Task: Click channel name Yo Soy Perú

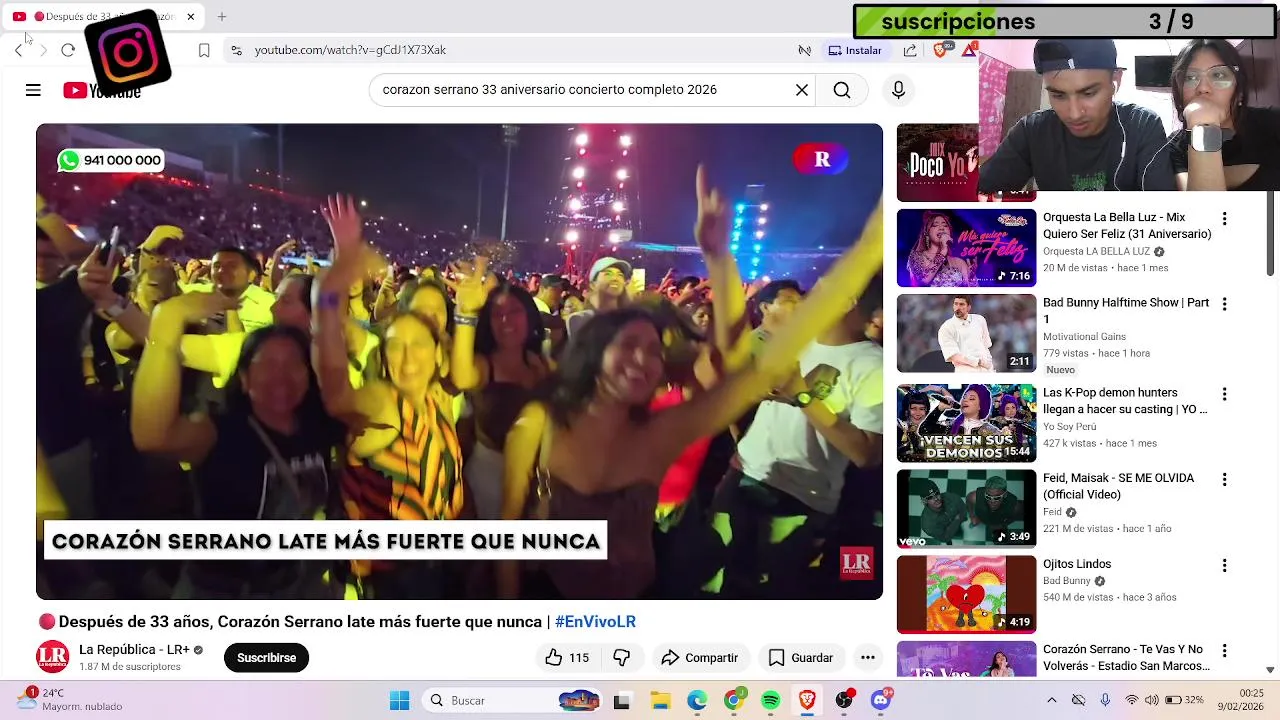Action: tap(1069, 427)
